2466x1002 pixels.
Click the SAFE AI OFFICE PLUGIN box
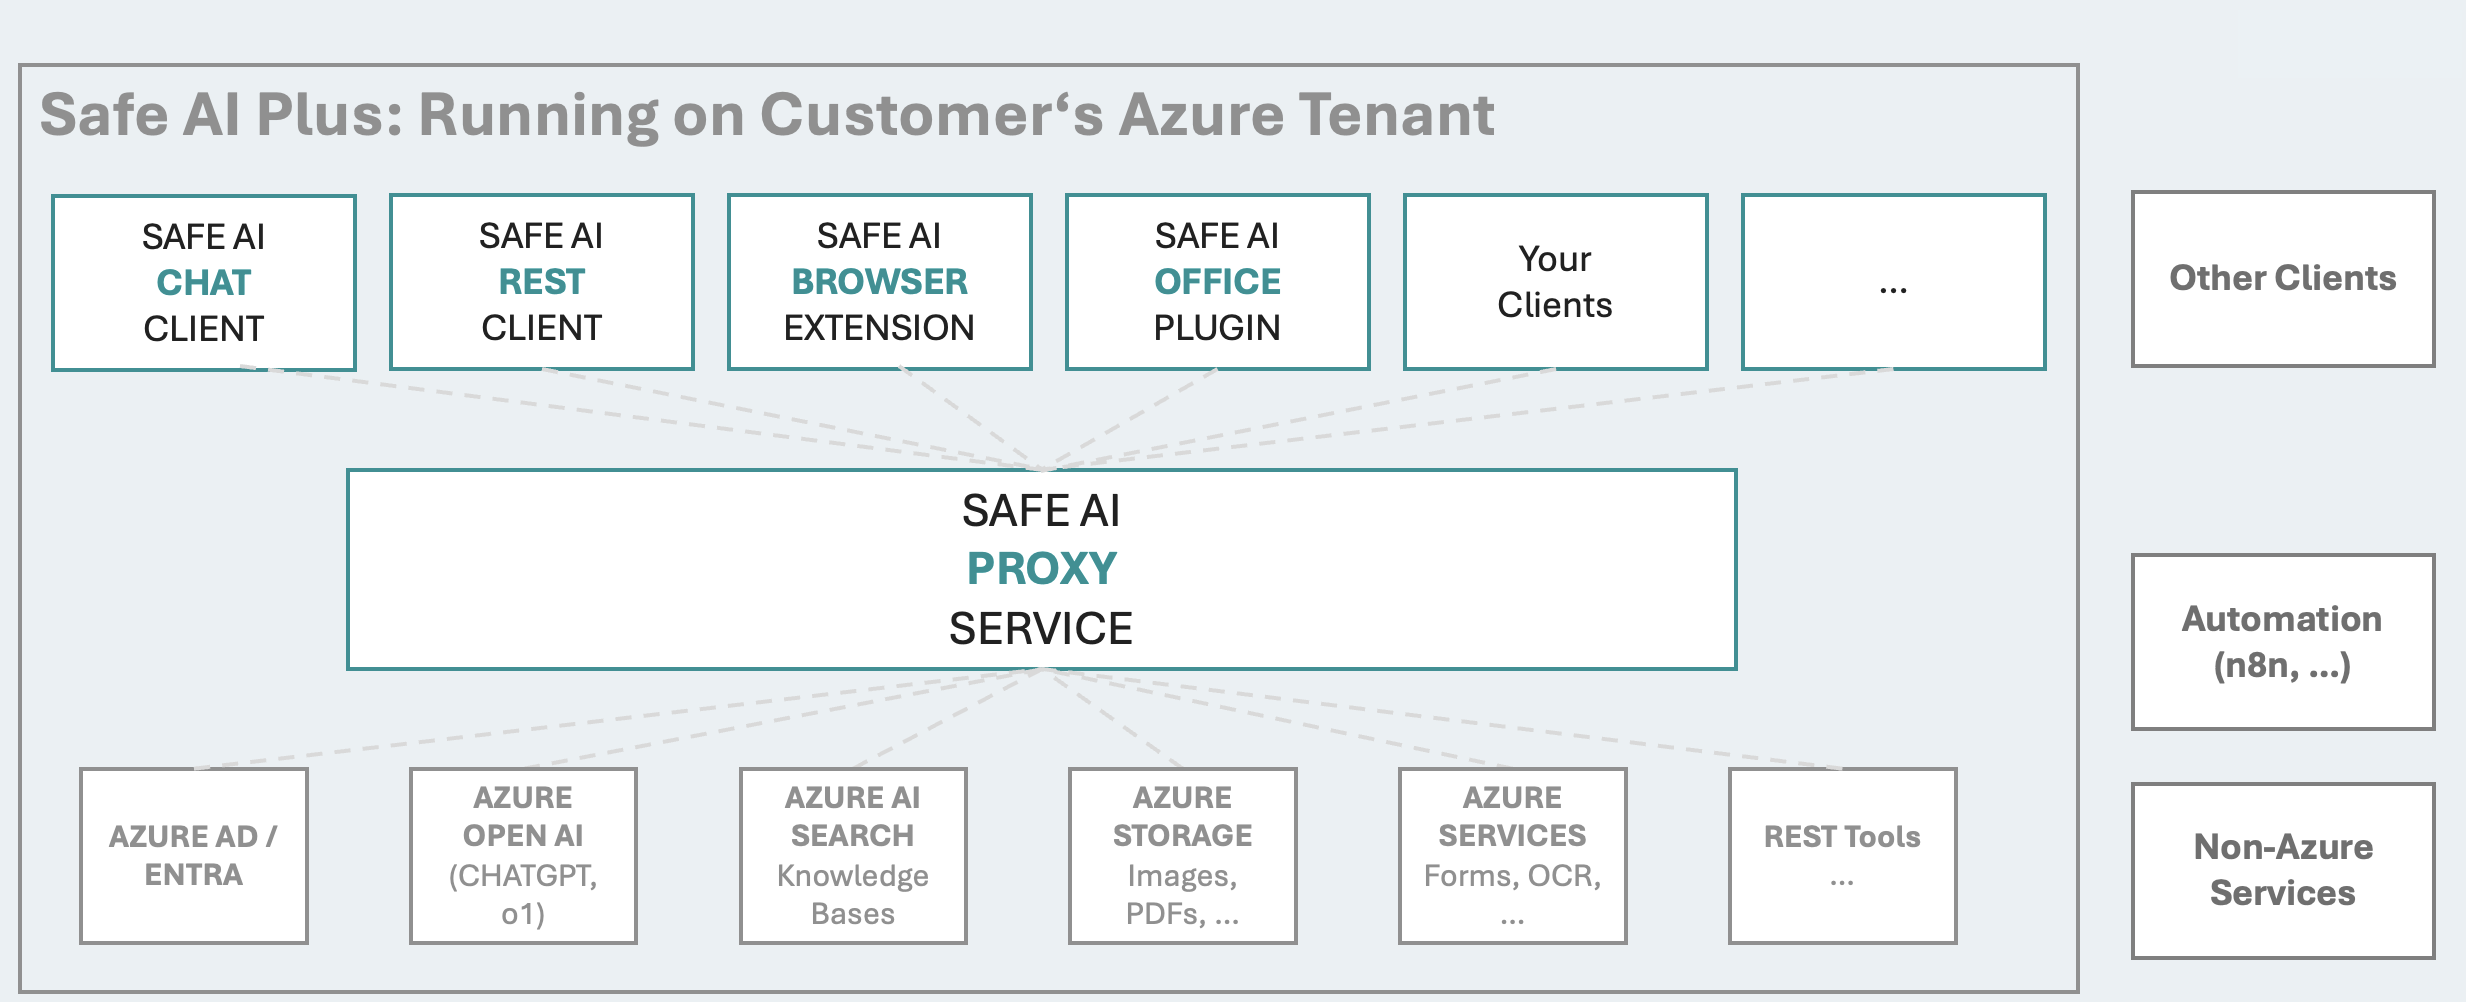[x=1217, y=281]
